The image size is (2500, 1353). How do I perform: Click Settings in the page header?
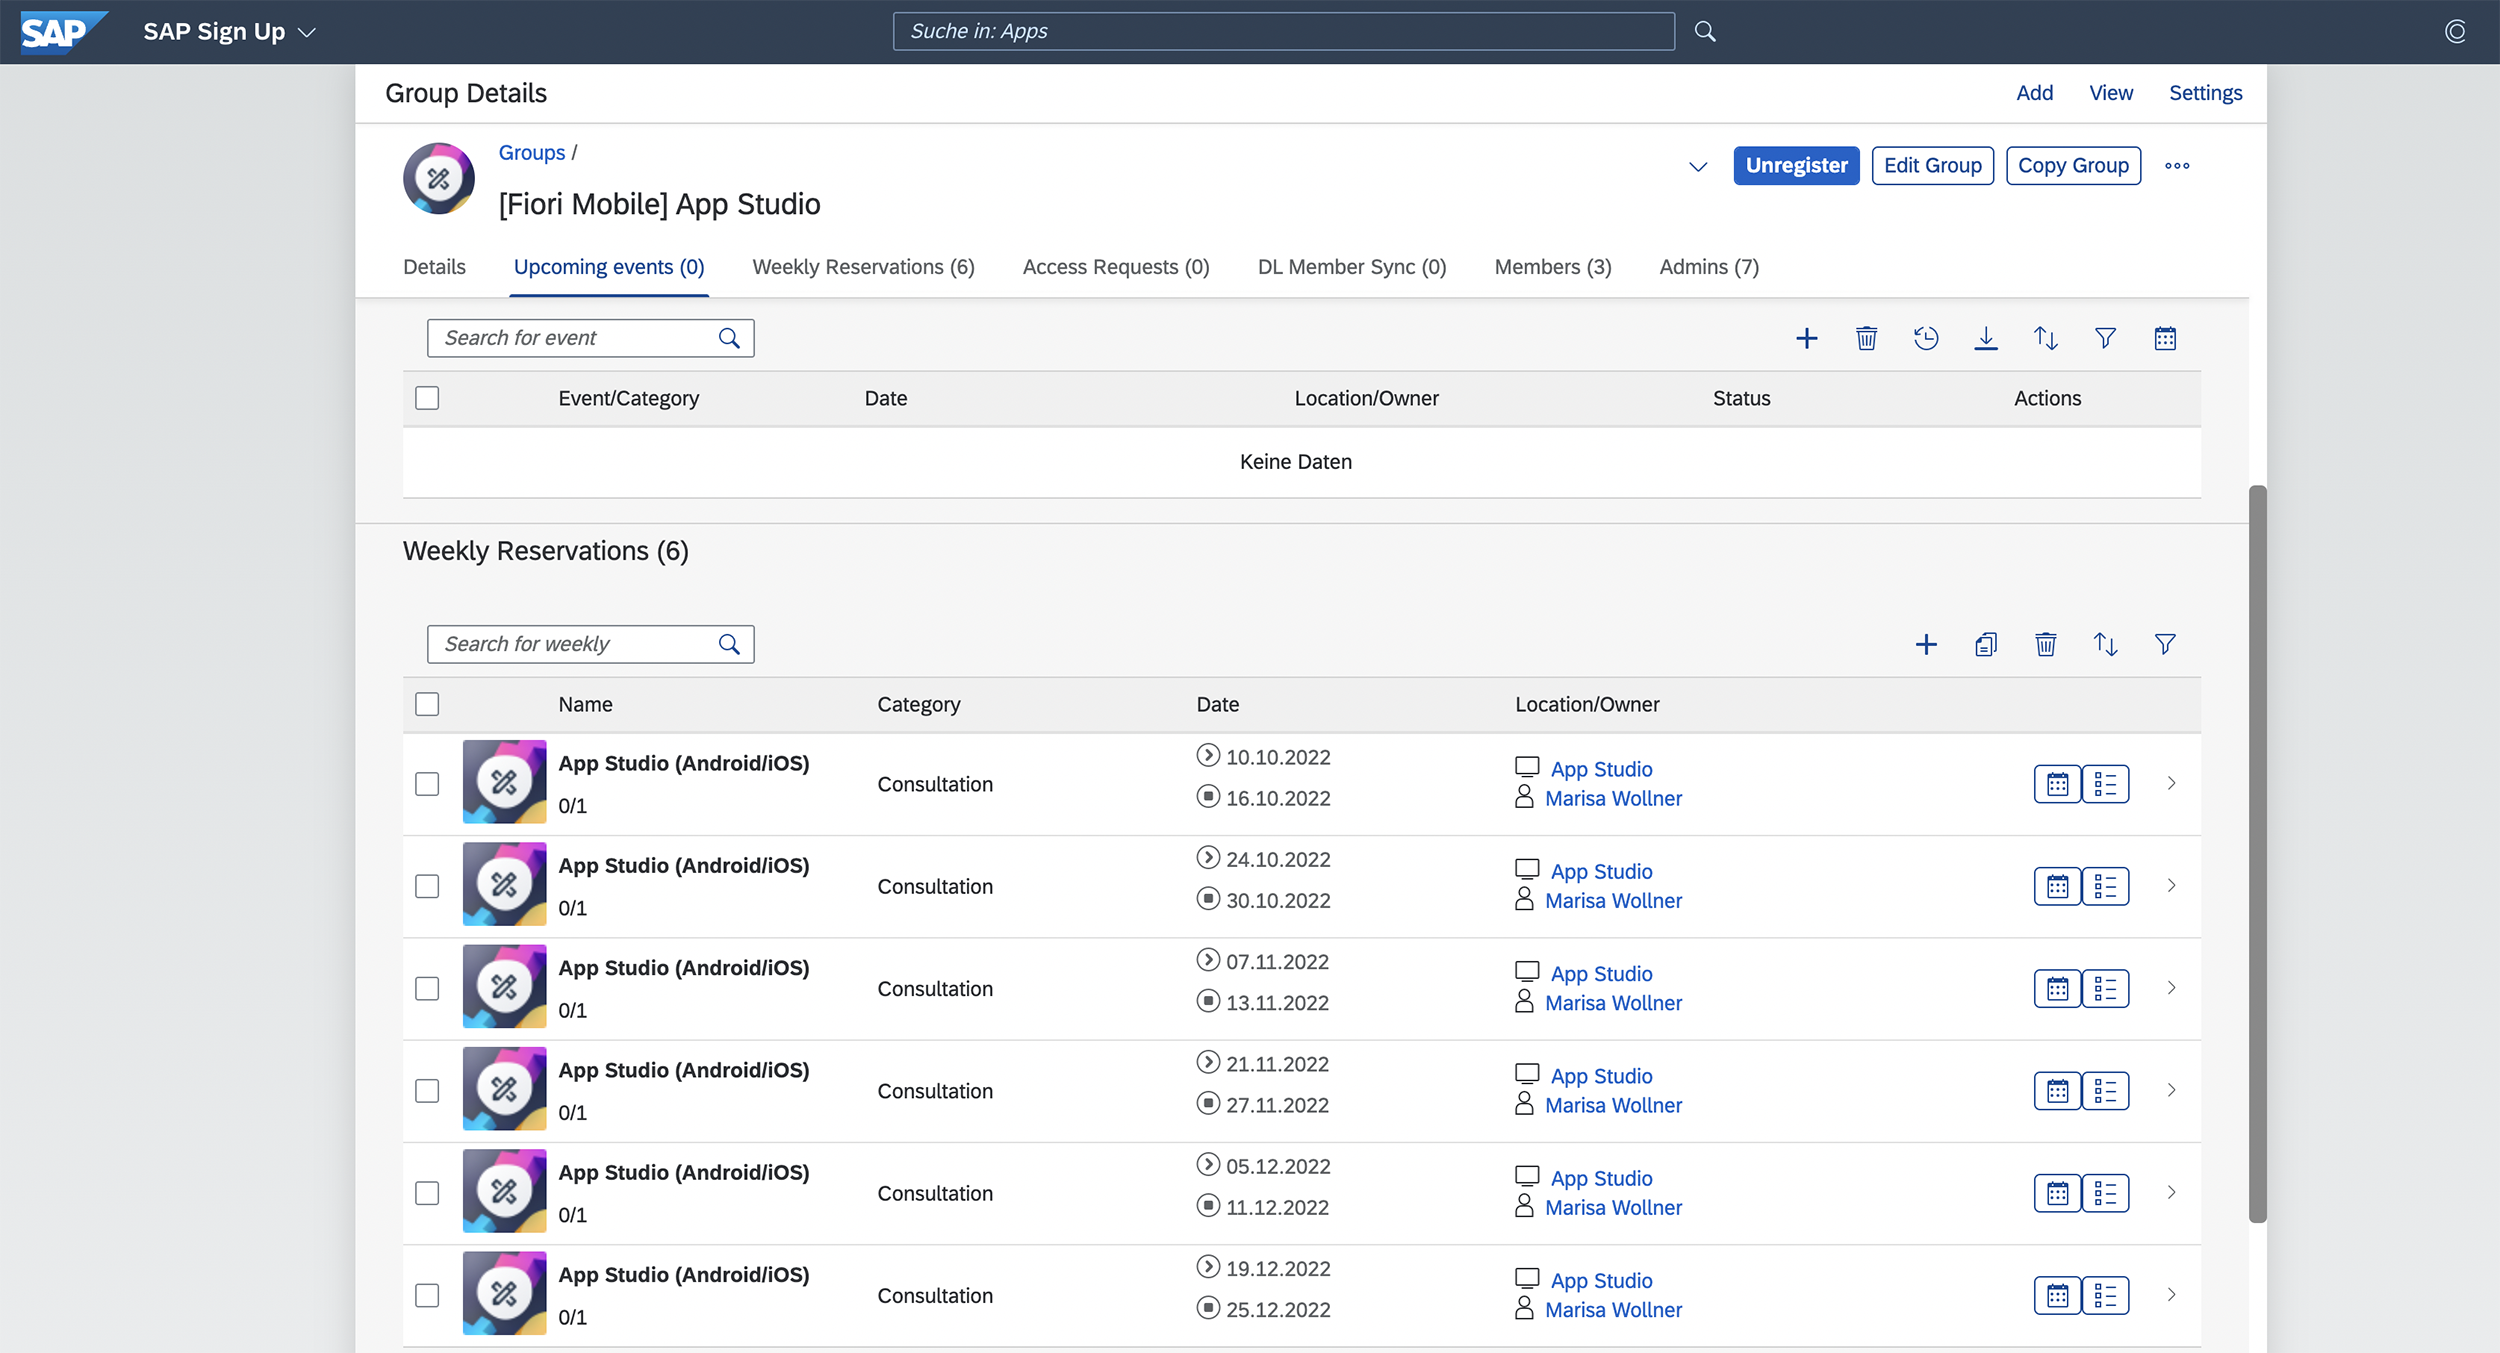(x=2205, y=93)
